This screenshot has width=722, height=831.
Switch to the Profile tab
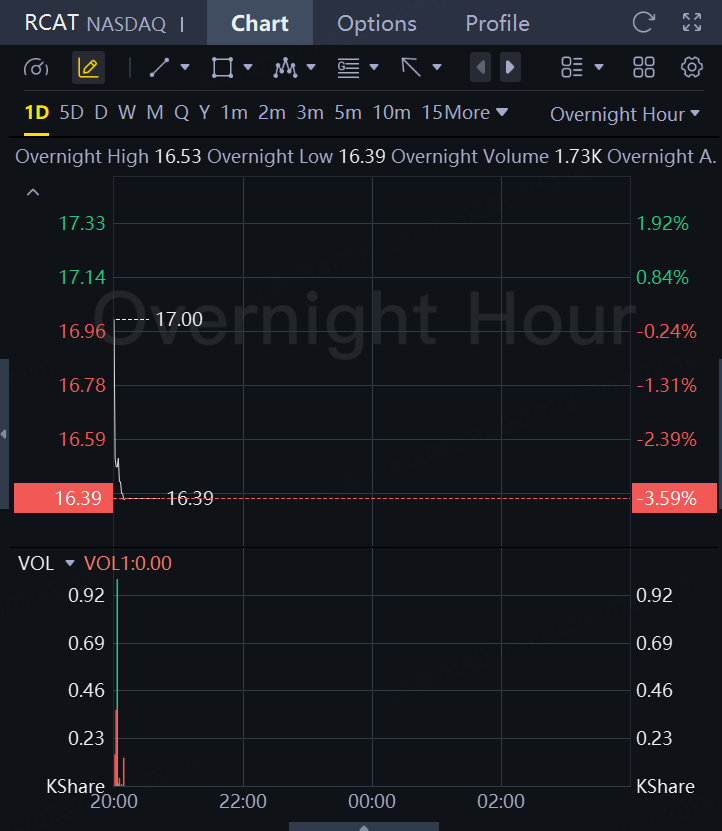[497, 23]
